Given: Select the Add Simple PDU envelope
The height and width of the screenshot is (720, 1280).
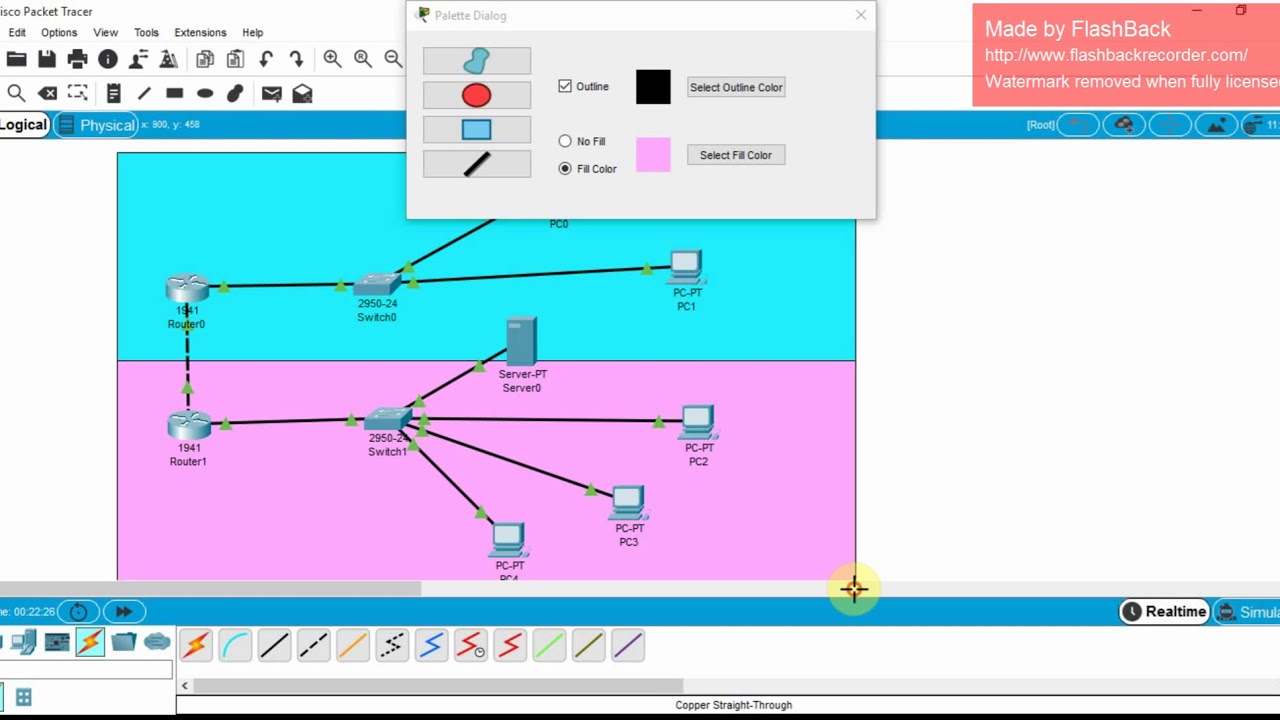Looking at the screenshot, I should (271, 93).
